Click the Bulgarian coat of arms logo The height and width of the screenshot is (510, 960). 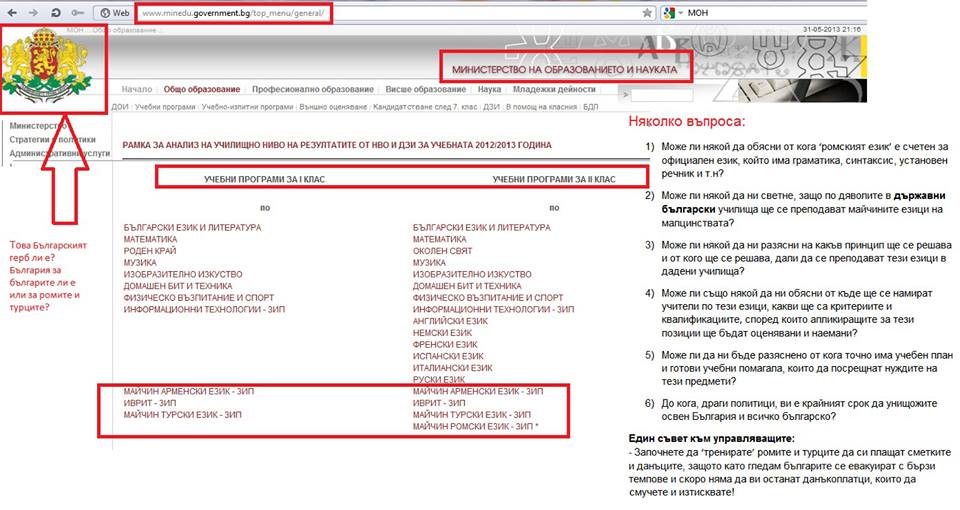tap(47, 66)
